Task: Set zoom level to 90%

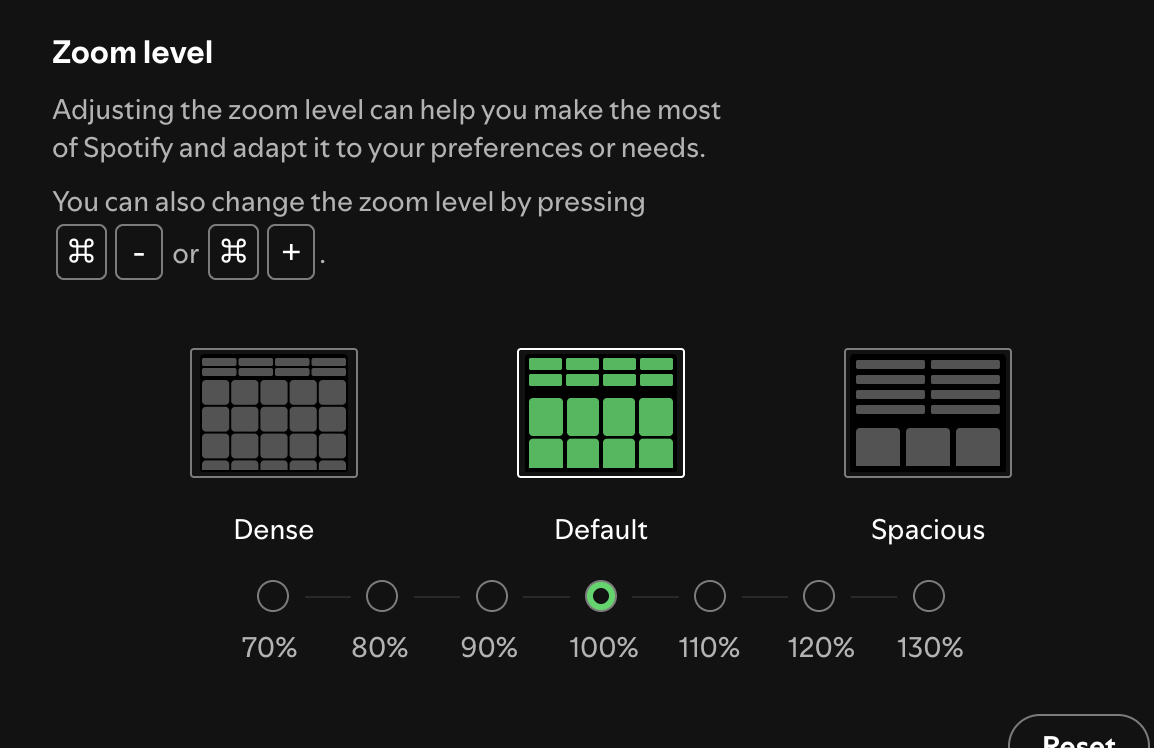Action: tap(492, 596)
